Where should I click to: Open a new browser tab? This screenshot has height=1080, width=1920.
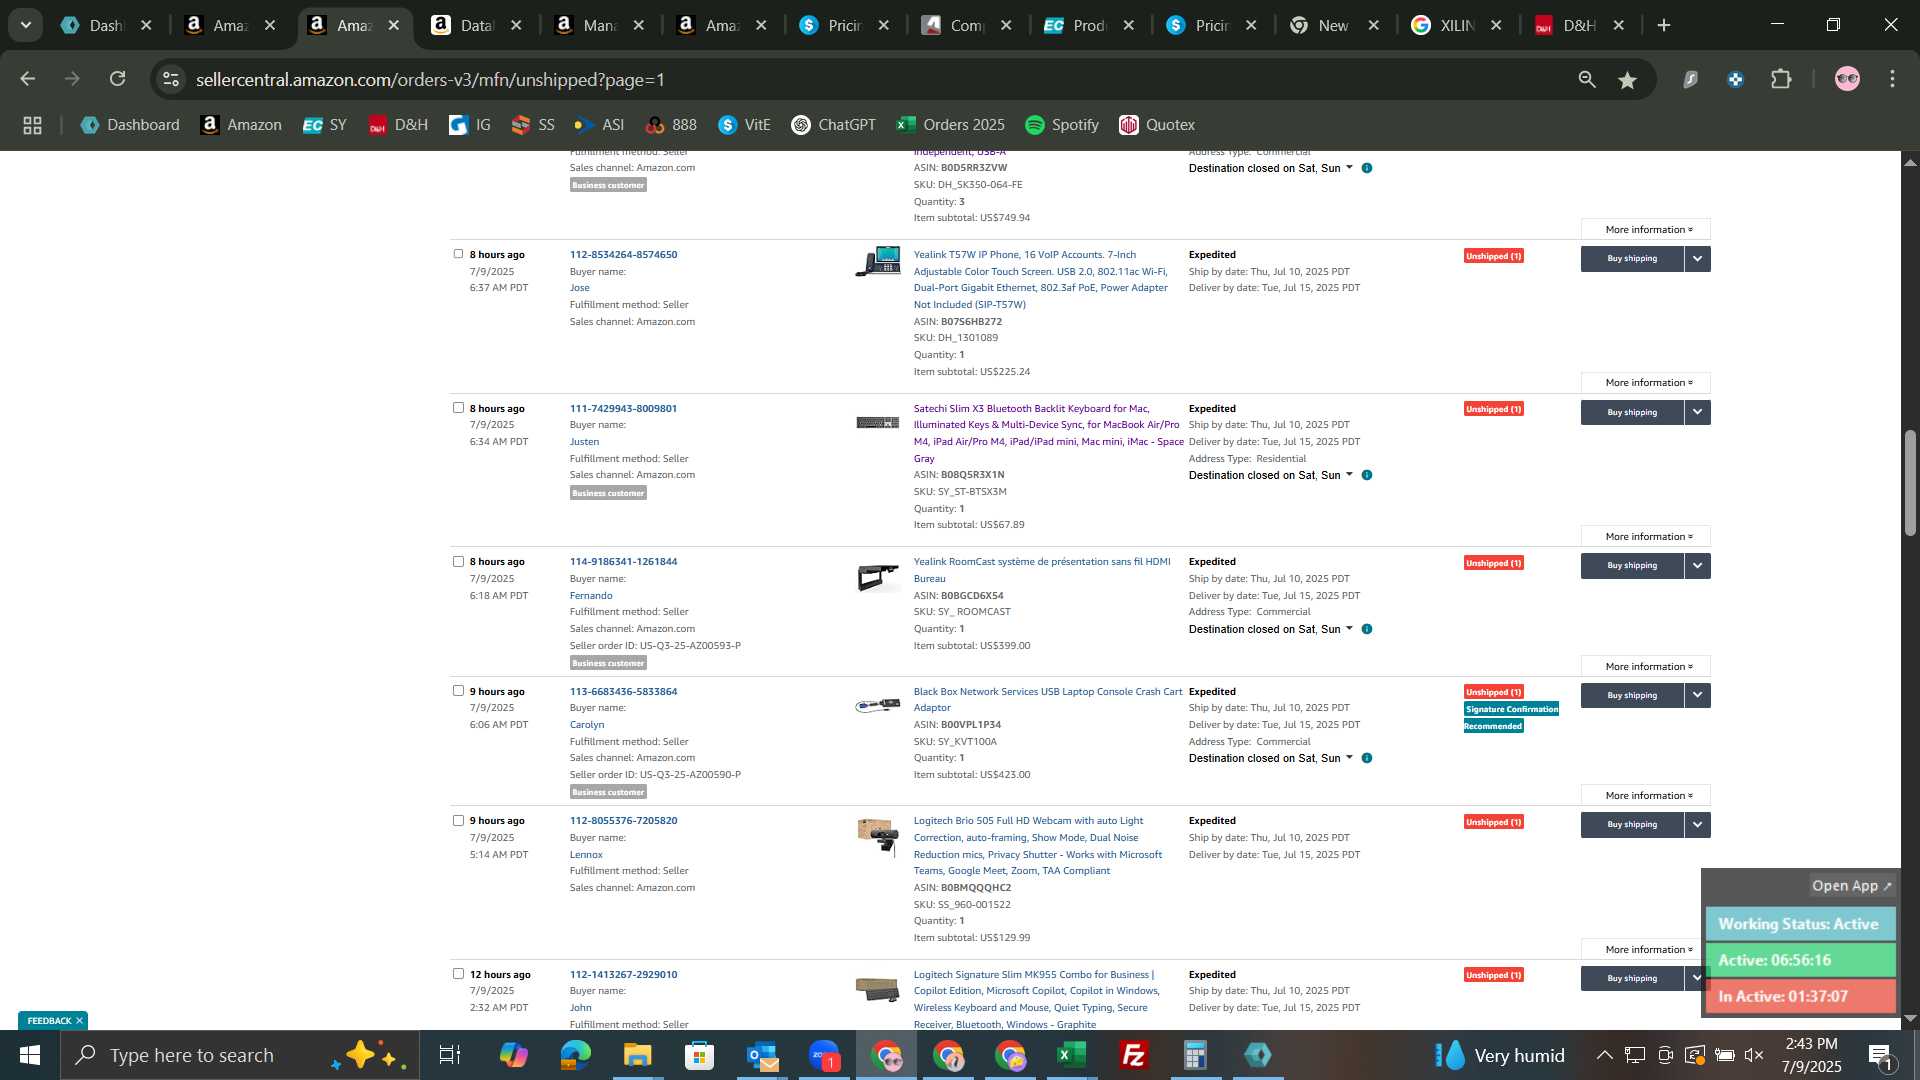click(1664, 25)
